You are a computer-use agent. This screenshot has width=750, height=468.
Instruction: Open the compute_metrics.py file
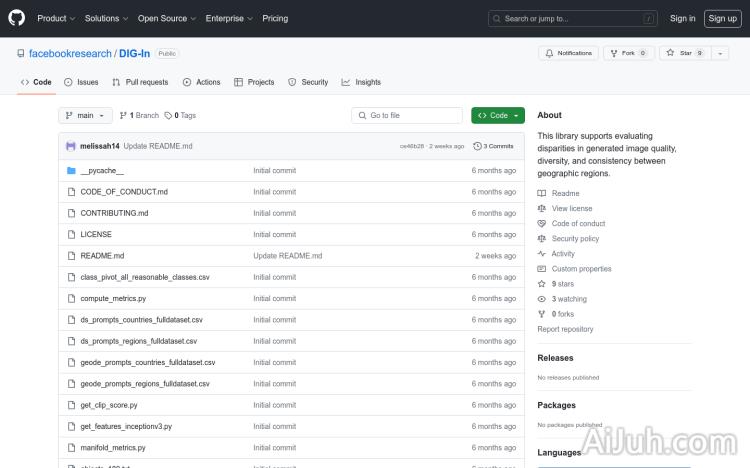113,298
